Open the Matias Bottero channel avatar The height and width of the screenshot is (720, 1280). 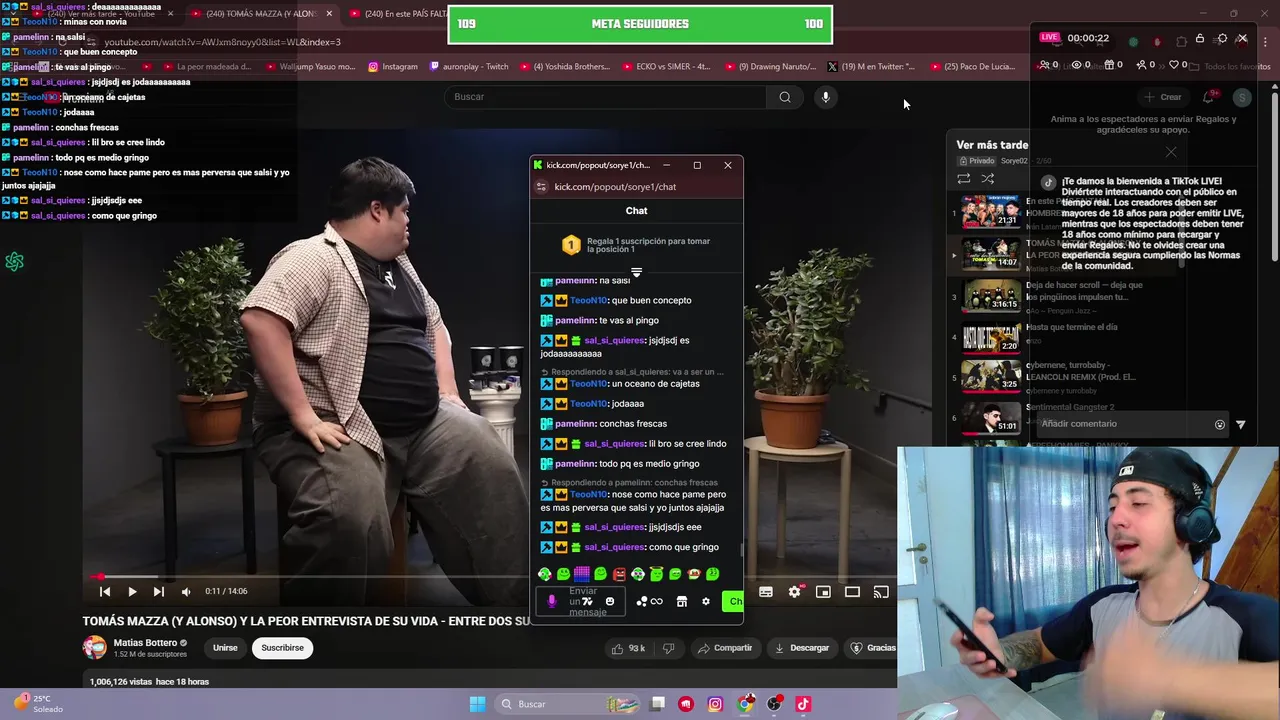click(x=94, y=648)
